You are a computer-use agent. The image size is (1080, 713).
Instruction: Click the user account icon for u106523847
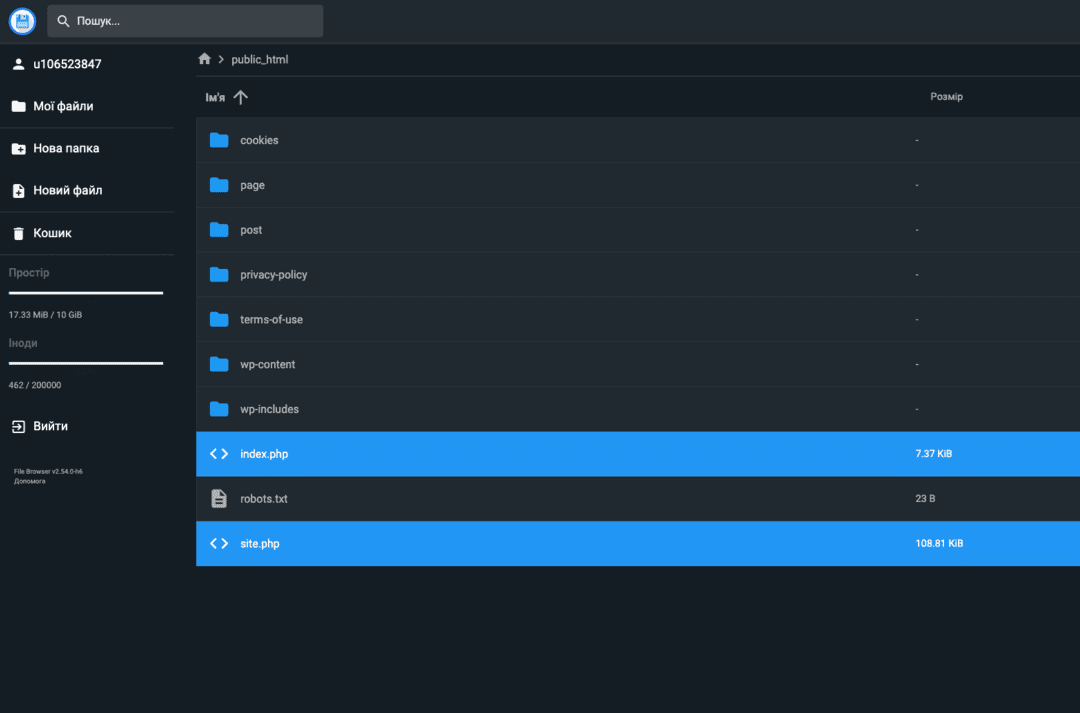tap(18, 64)
